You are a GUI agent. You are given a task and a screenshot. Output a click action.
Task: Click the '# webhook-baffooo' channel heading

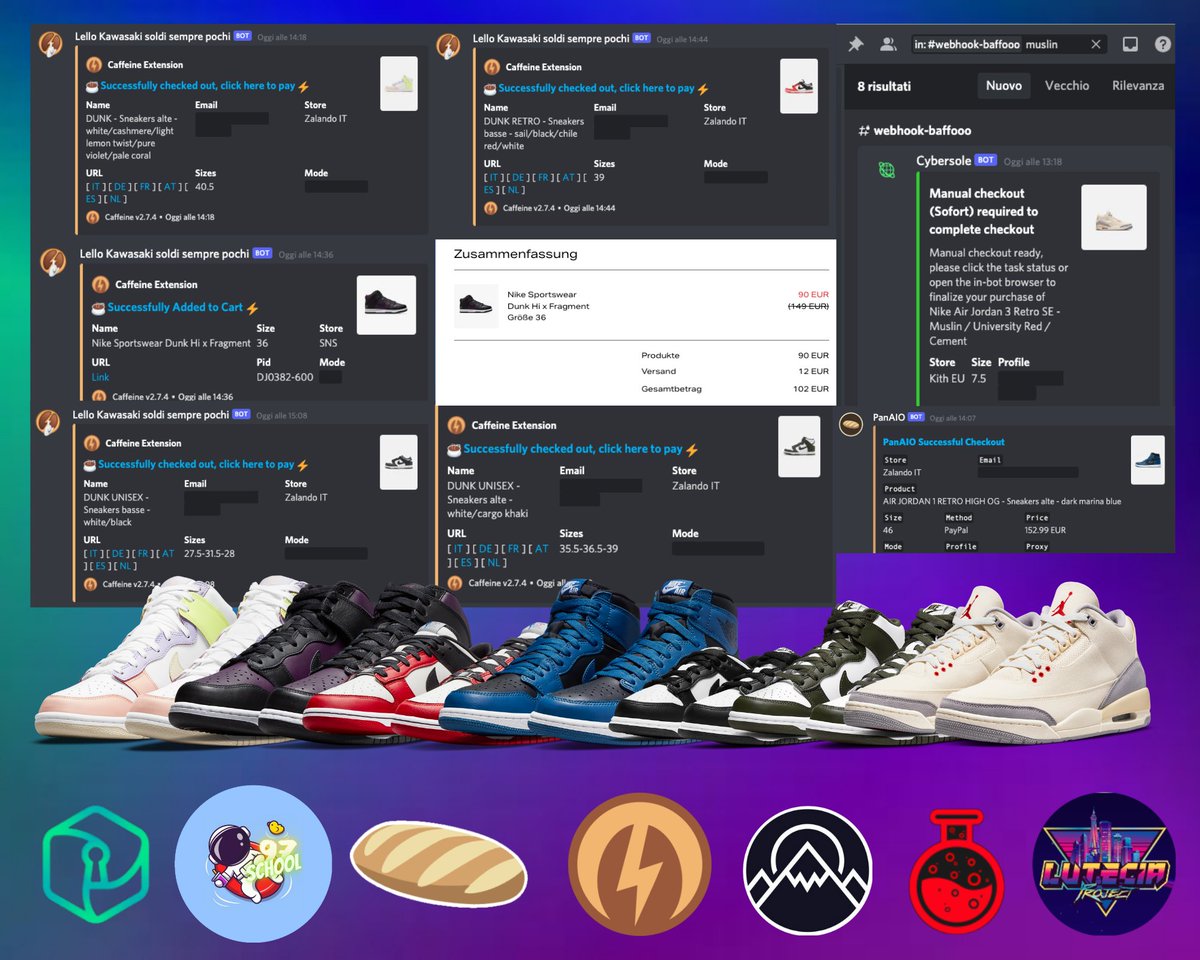point(914,131)
